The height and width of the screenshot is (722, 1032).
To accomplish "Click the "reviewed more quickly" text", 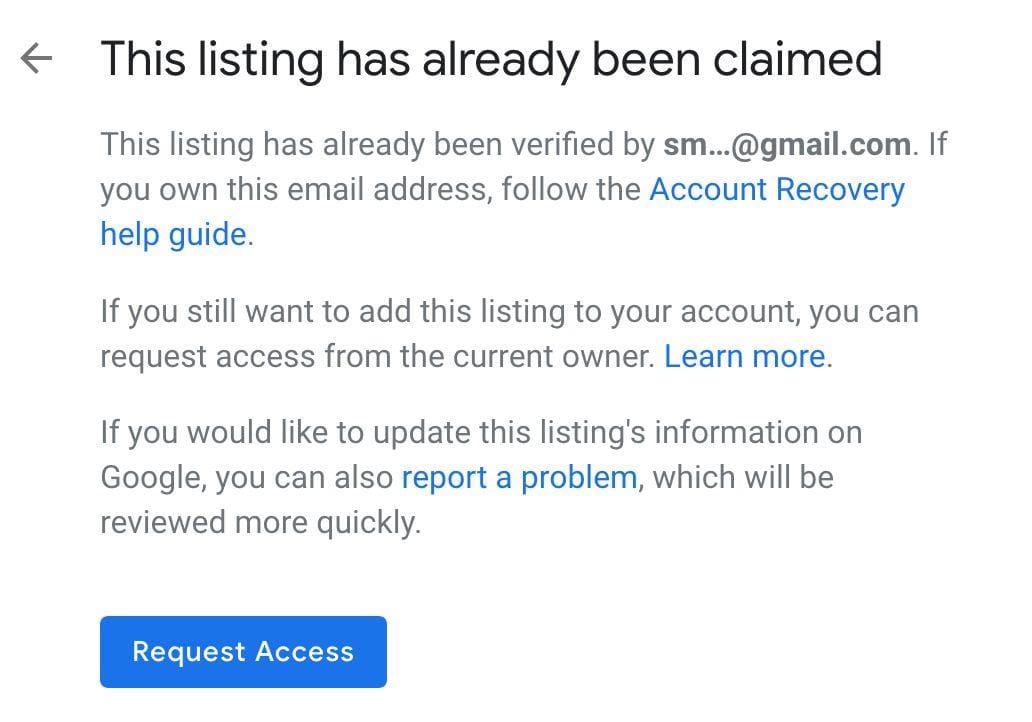I will tap(260, 523).
